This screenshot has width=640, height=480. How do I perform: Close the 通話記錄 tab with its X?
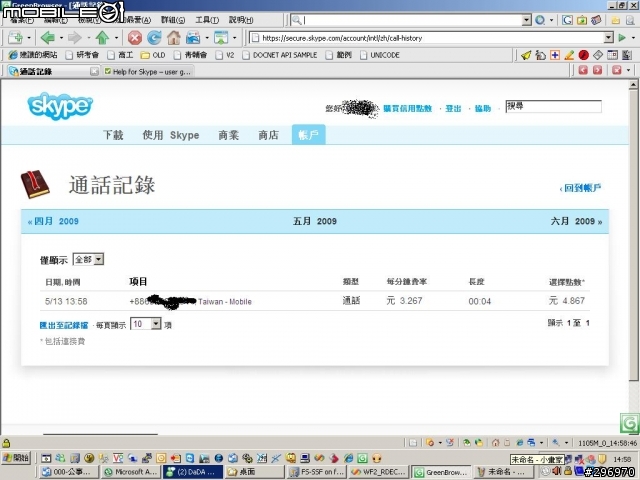[x=94, y=71]
